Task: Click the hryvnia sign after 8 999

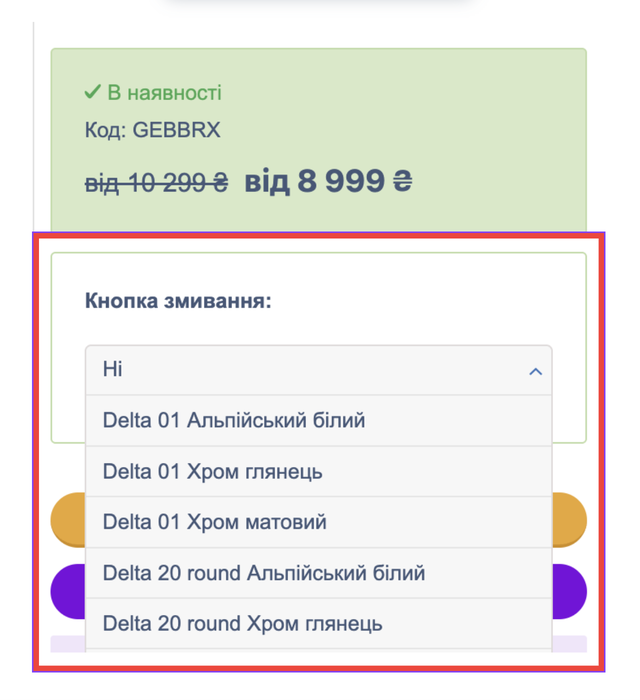Action: point(402,181)
